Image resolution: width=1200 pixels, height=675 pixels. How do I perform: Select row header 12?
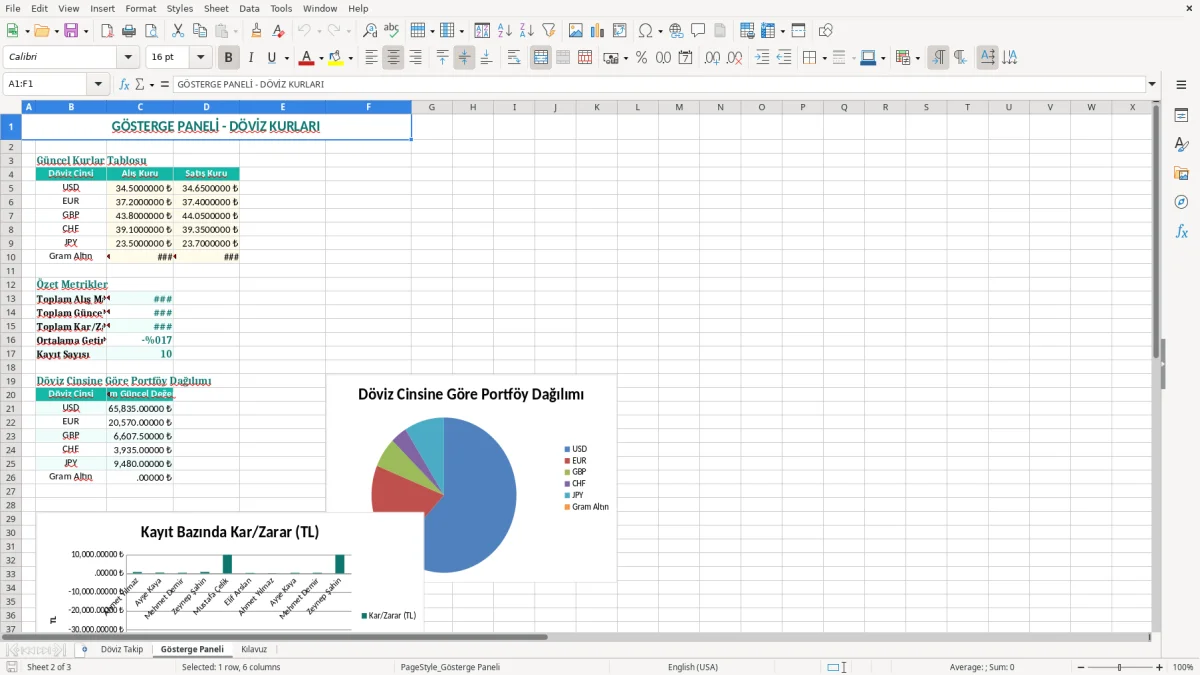pyautogui.click(x=11, y=285)
